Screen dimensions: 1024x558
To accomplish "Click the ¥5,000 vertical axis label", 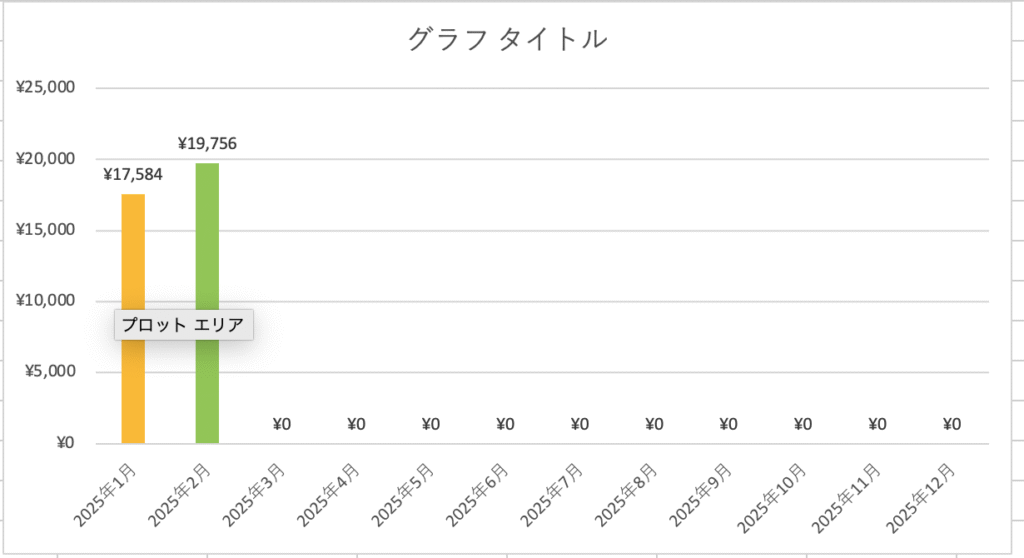I will (50, 371).
